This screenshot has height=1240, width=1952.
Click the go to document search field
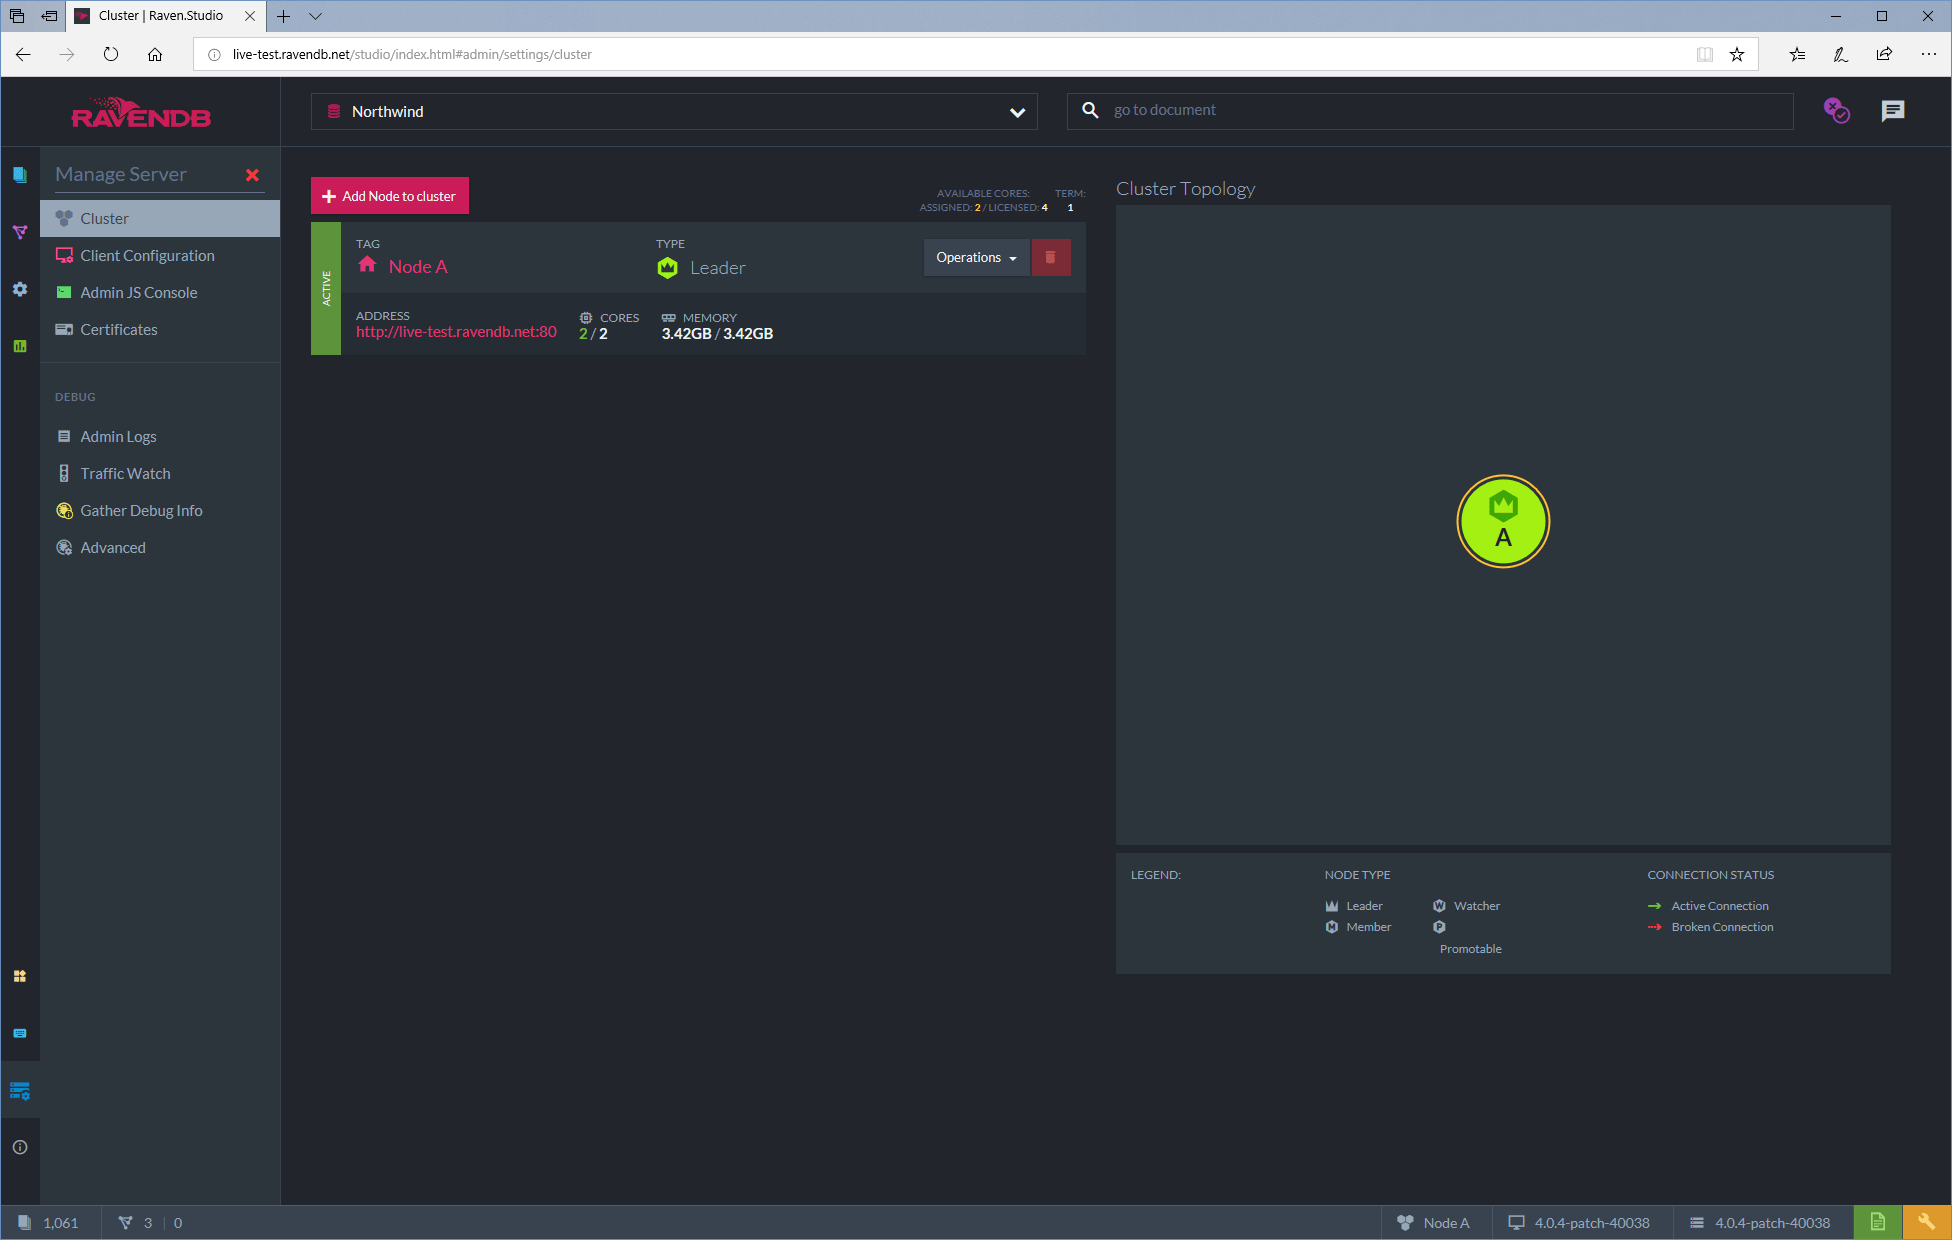point(1440,111)
